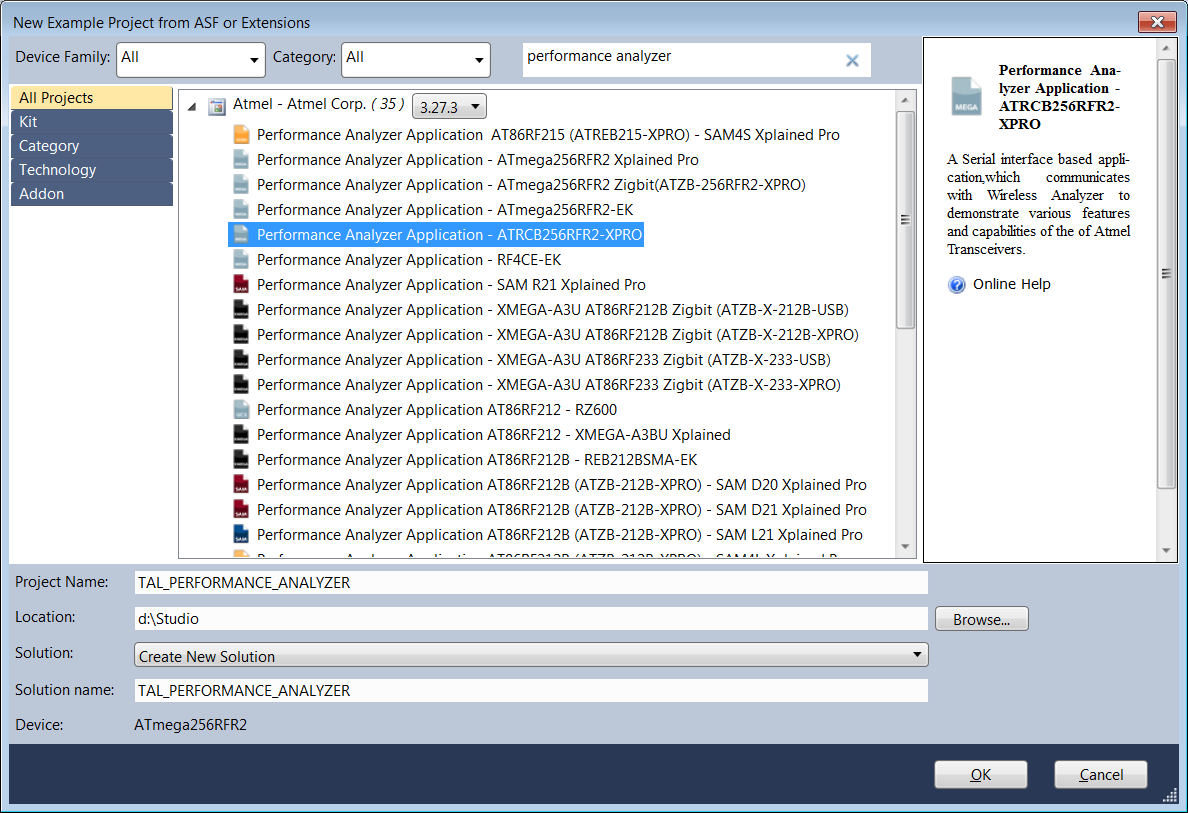The height and width of the screenshot is (813, 1188).
Task: Click icon beside AT86RF212 XMEGA-A3BU Xplained project
Action: tap(241, 435)
